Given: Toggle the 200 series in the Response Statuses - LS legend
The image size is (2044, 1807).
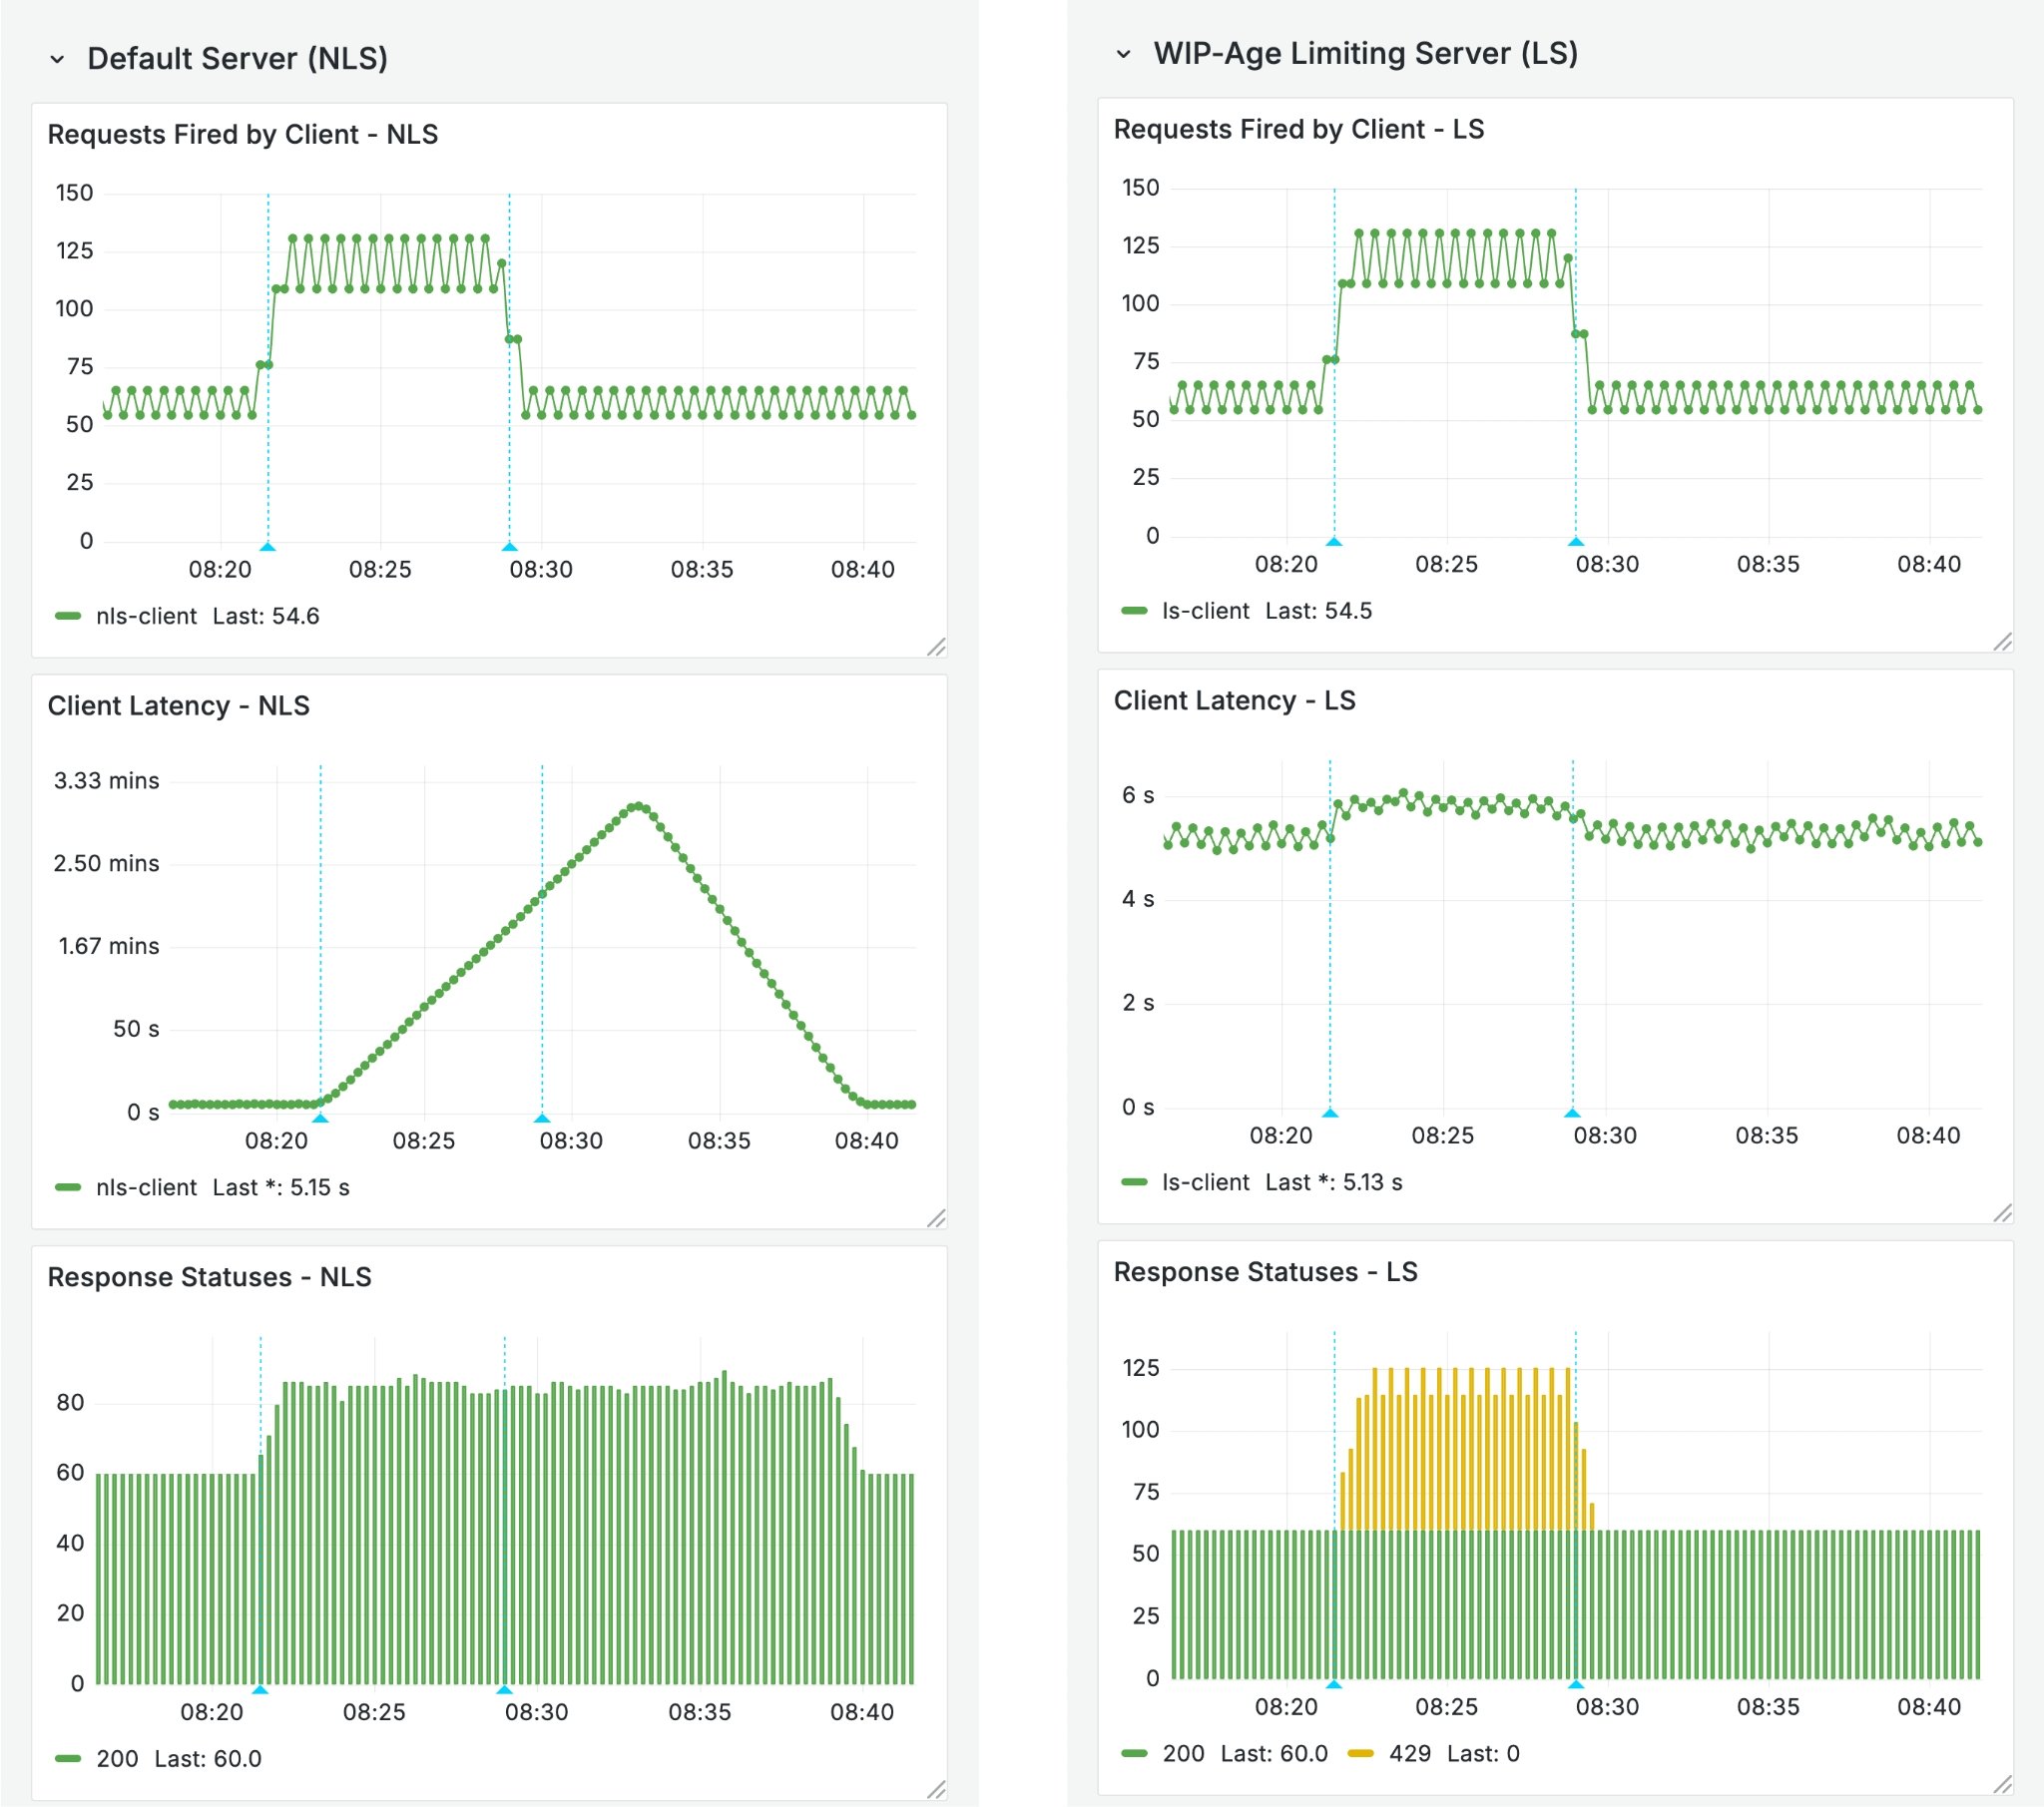Looking at the screenshot, I should [x=1183, y=1752].
